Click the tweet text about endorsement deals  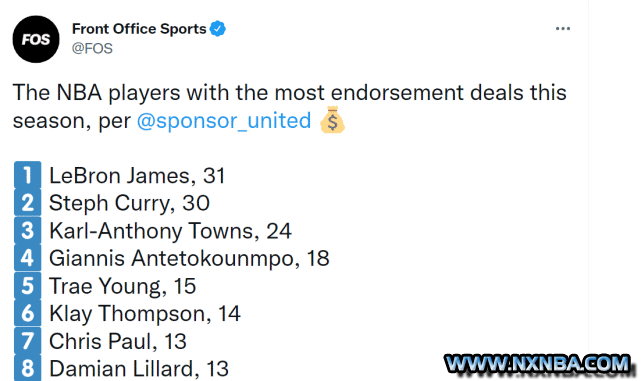pyautogui.click(x=289, y=106)
